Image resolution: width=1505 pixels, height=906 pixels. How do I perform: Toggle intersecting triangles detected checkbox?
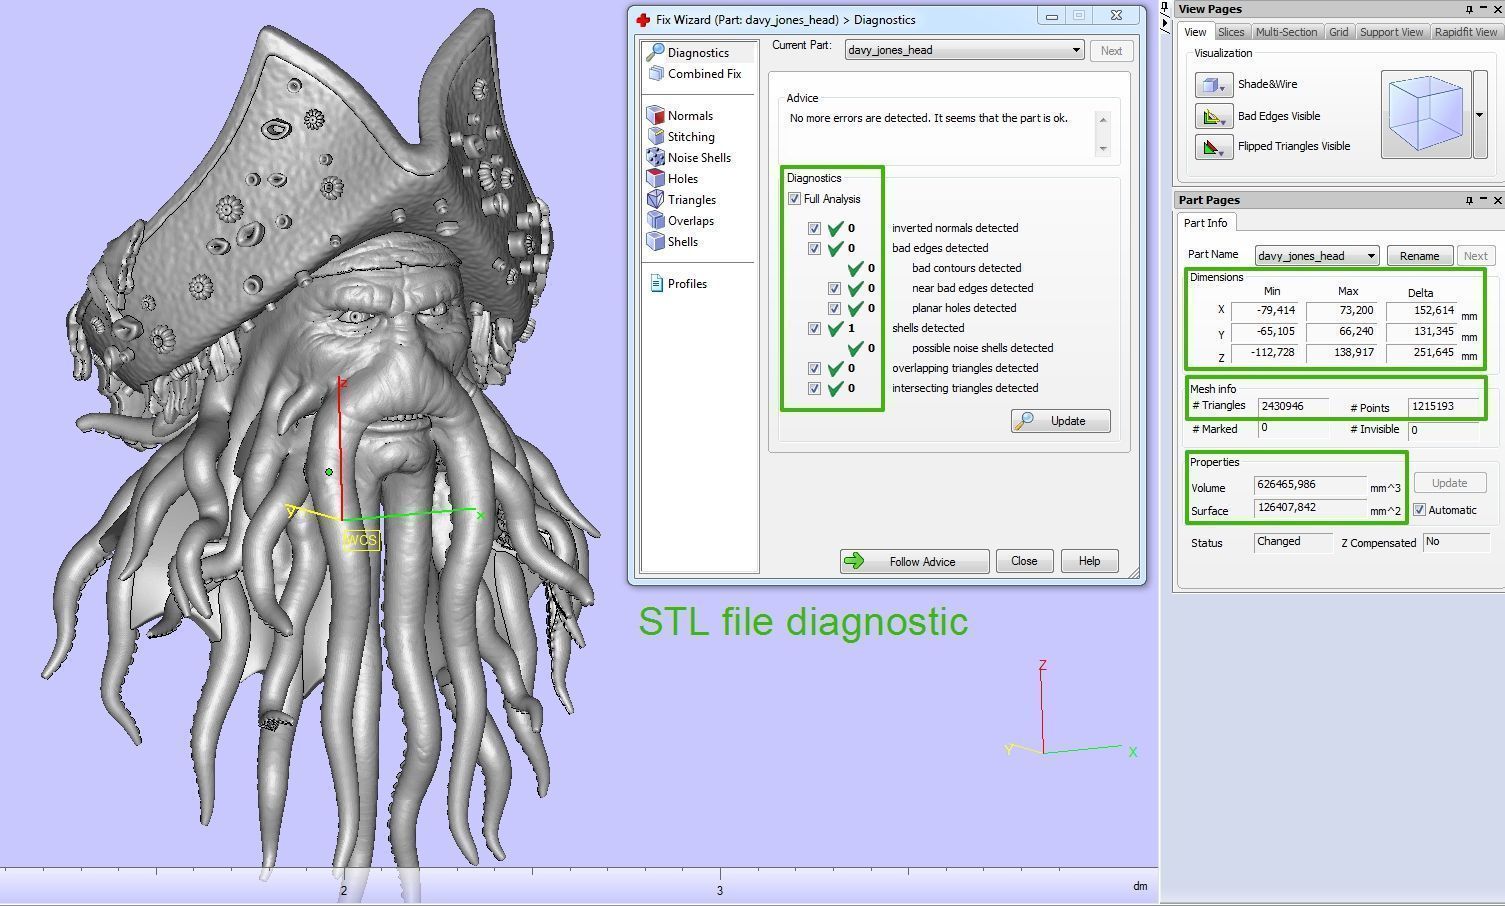(814, 388)
